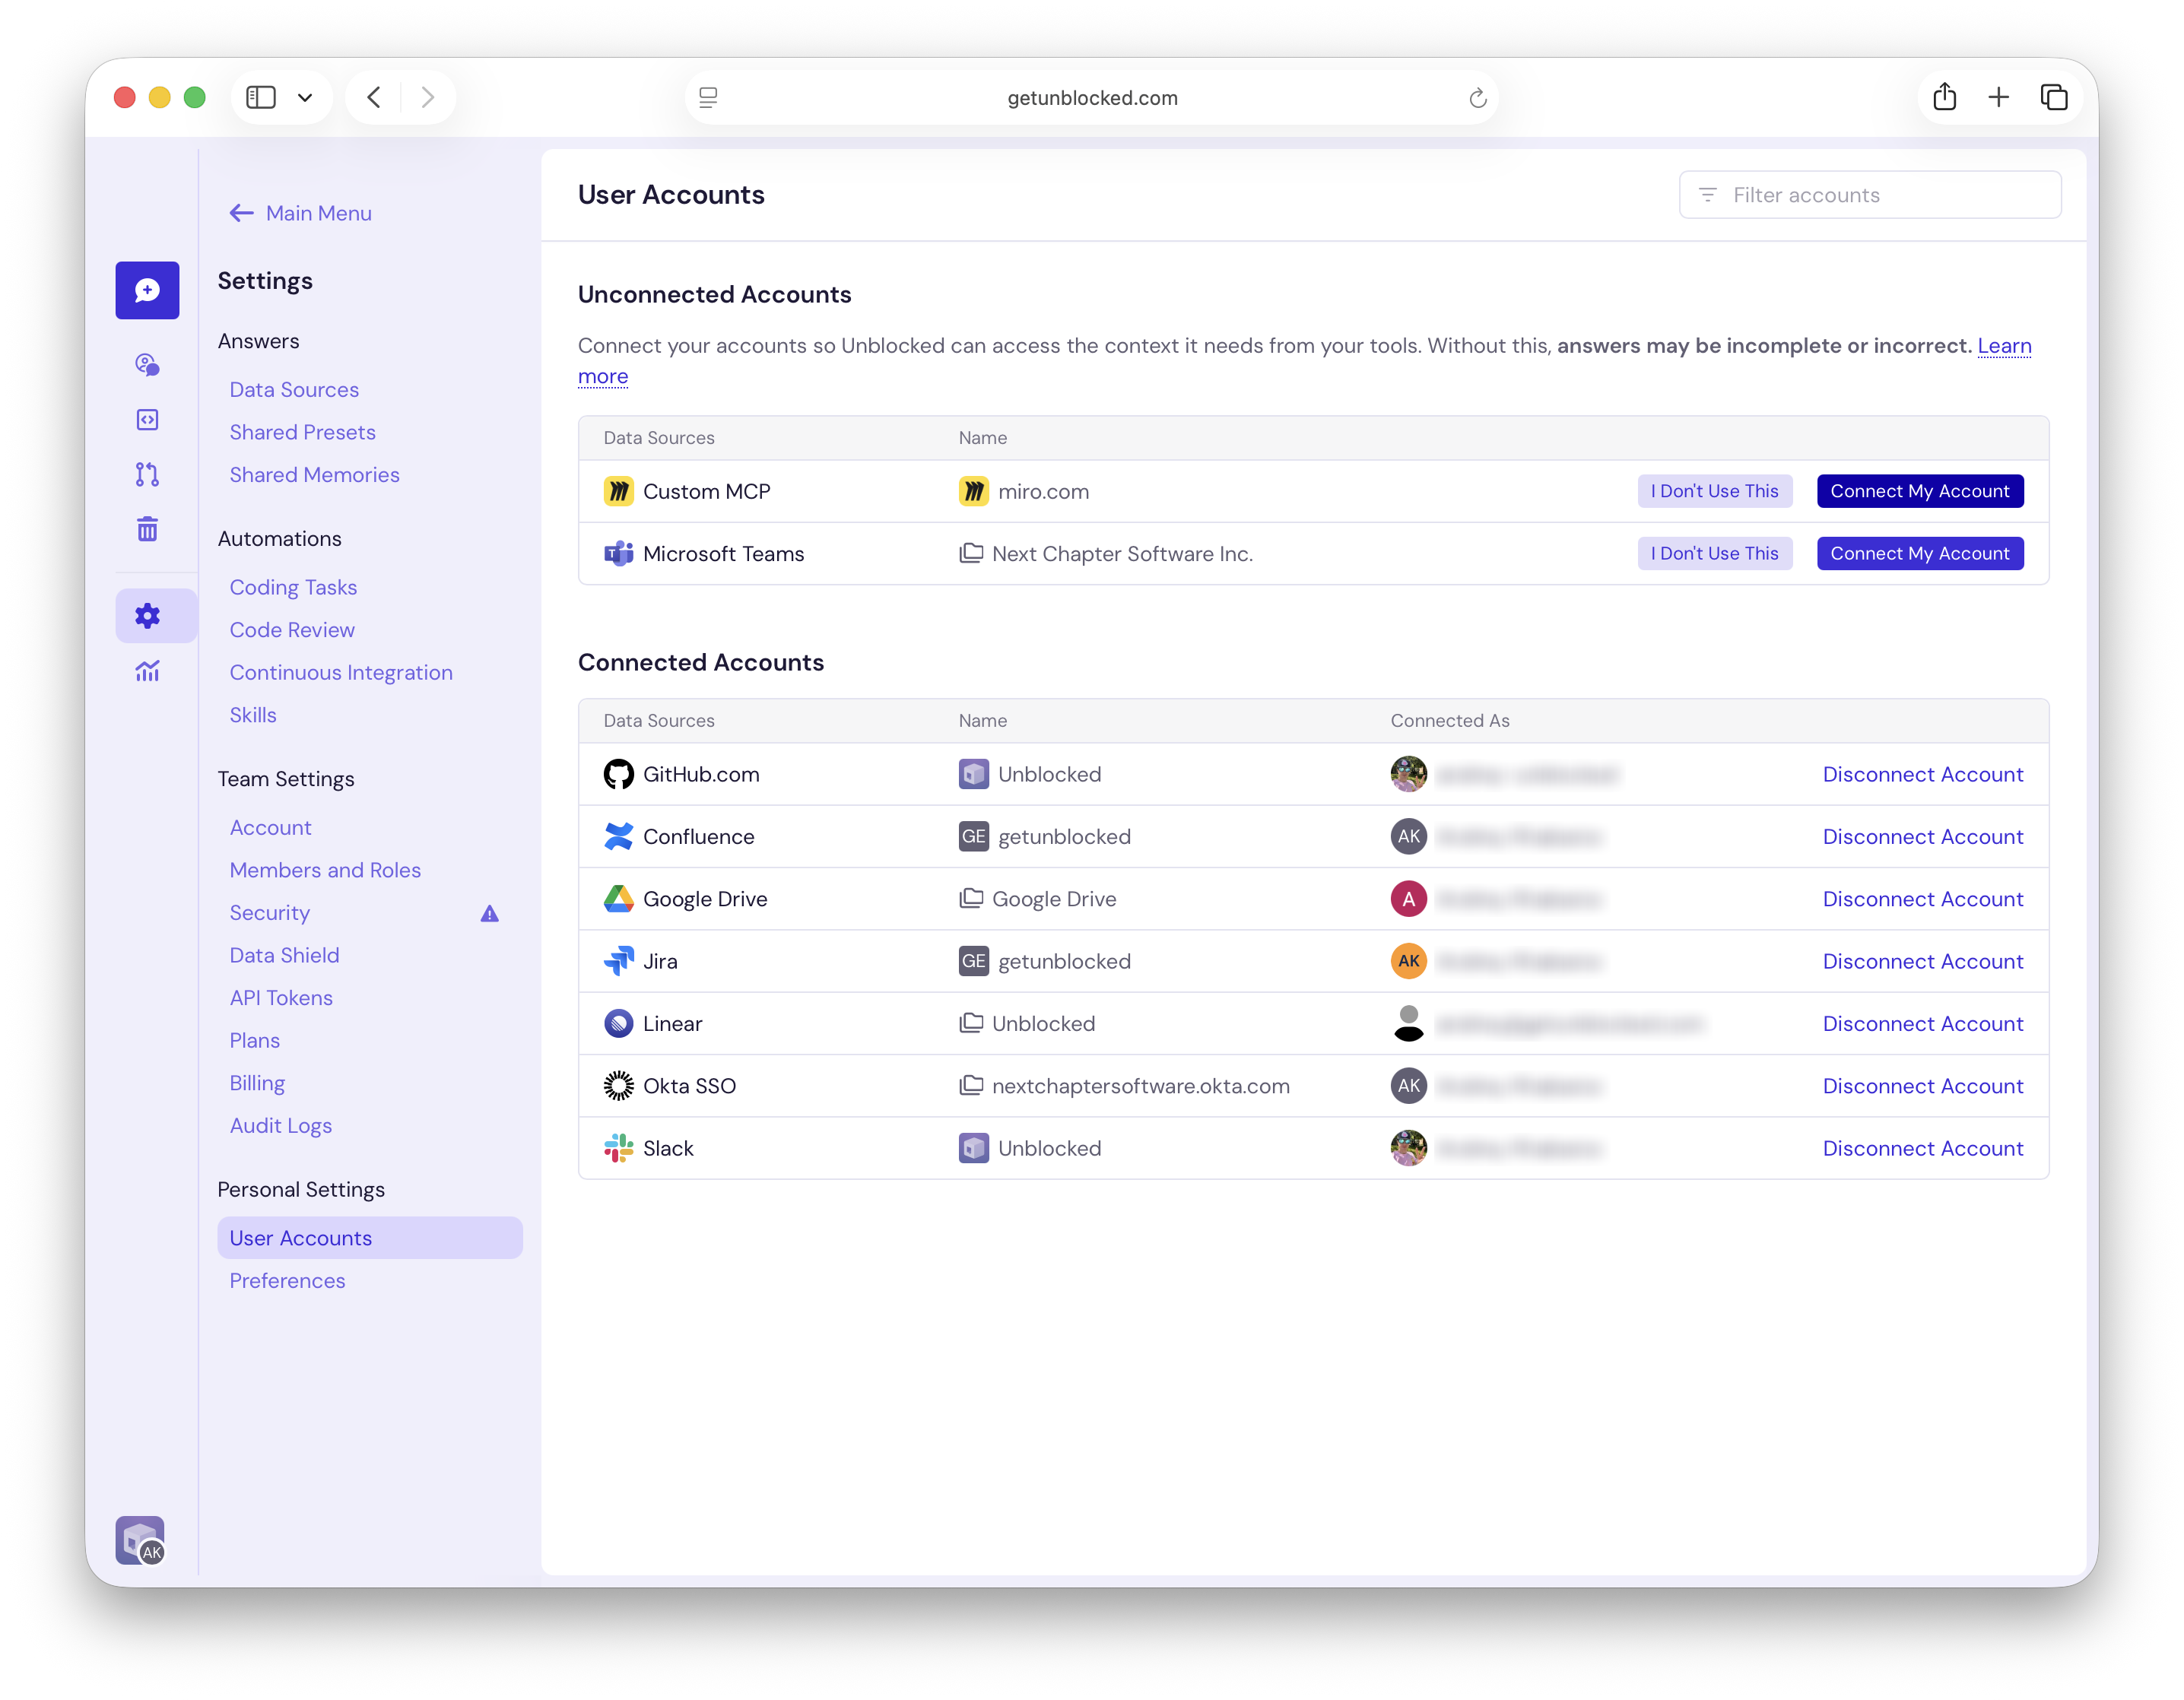Open the chat history sidebar icon
The image size is (2184, 1700).
pyautogui.click(x=147, y=365)
